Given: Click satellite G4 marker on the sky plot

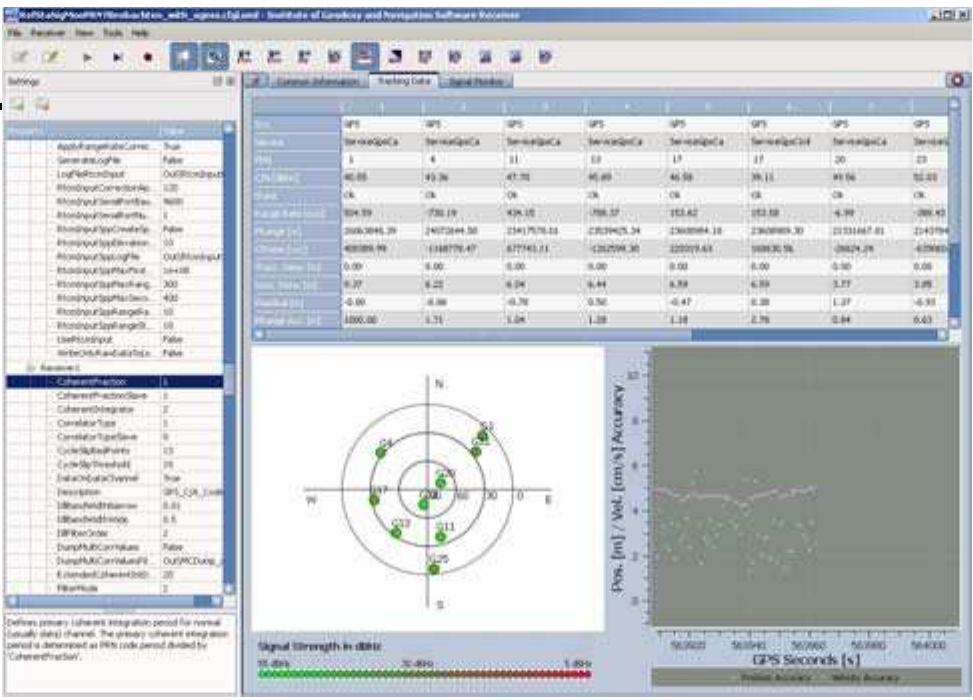Looking at the screenshot, I should coord(381,453).
